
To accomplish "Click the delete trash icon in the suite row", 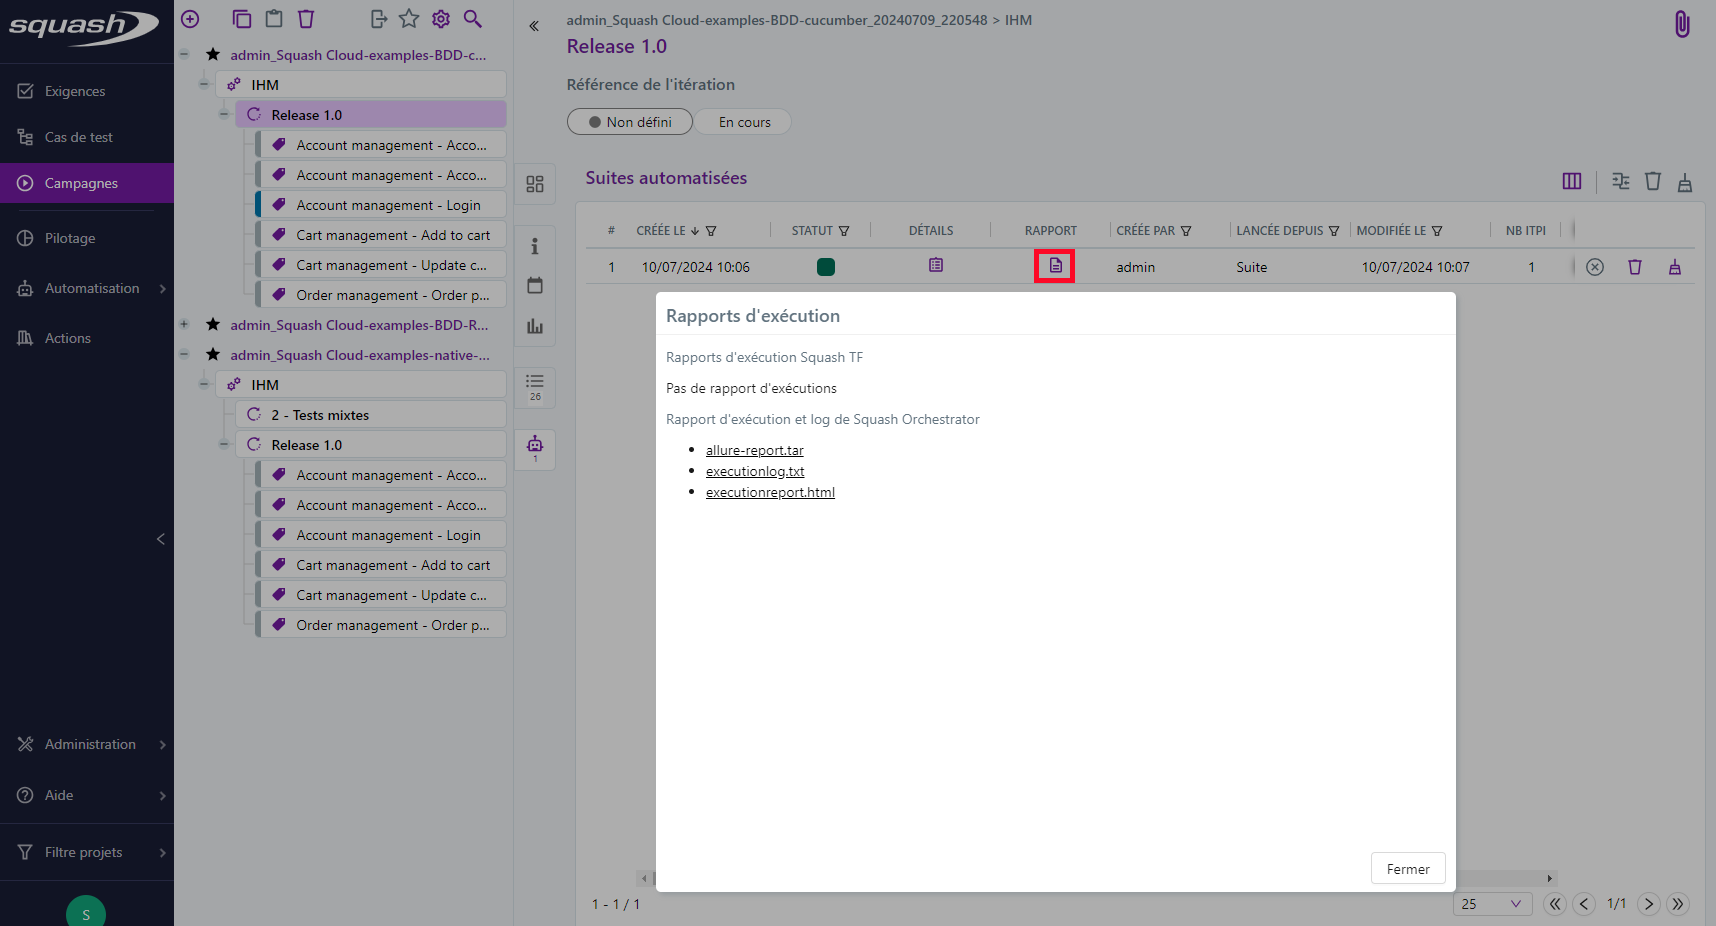I will pyautogui.click(x=1634, y=267).
